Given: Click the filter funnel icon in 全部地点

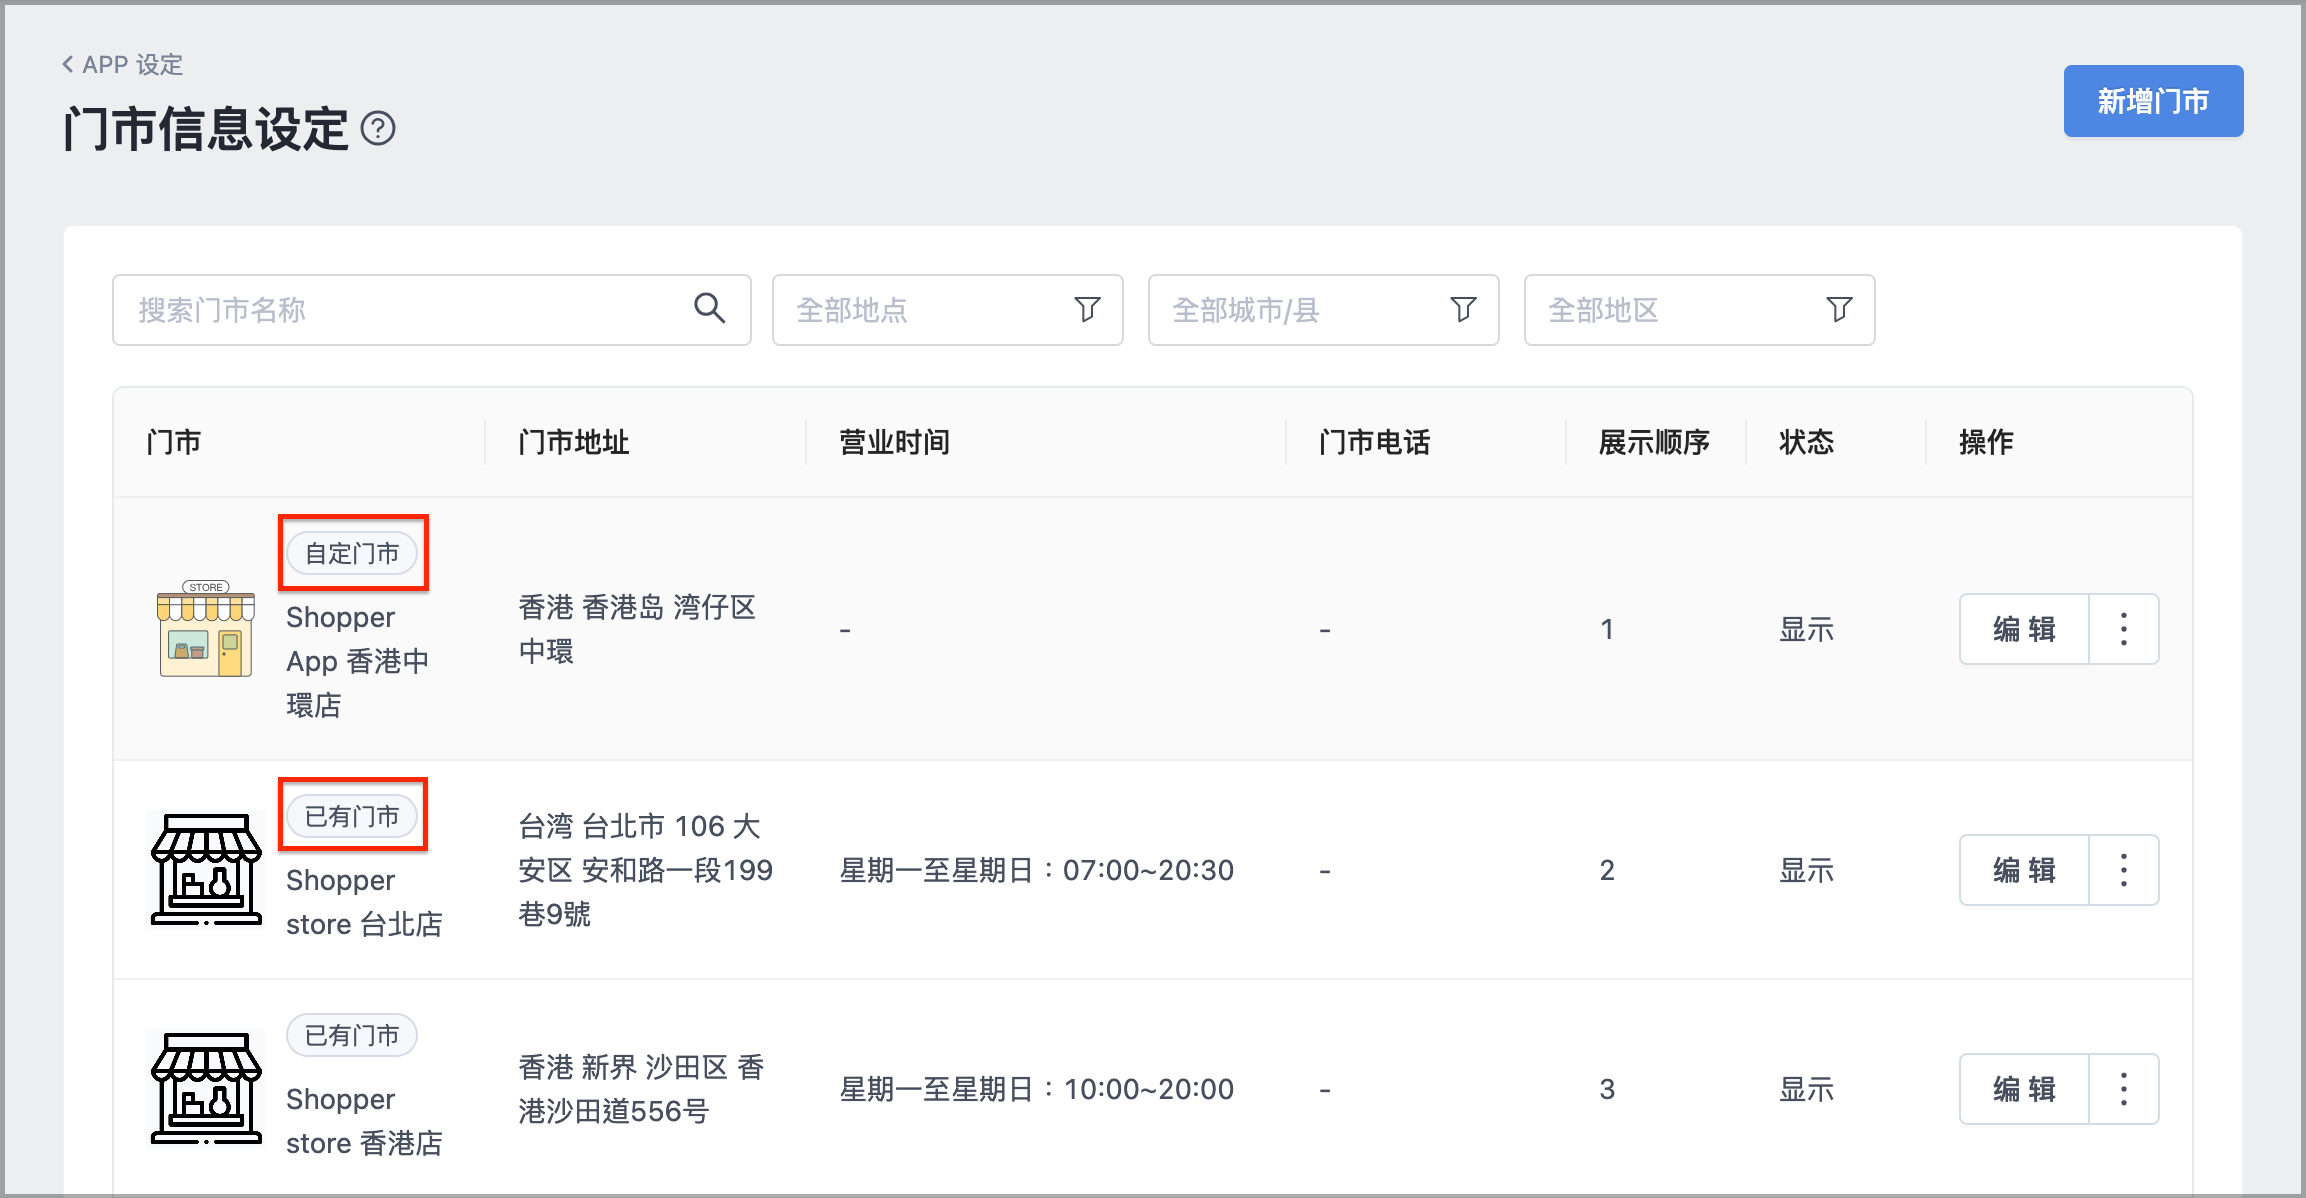Looking at the screenshot, I should (1087, 309).
